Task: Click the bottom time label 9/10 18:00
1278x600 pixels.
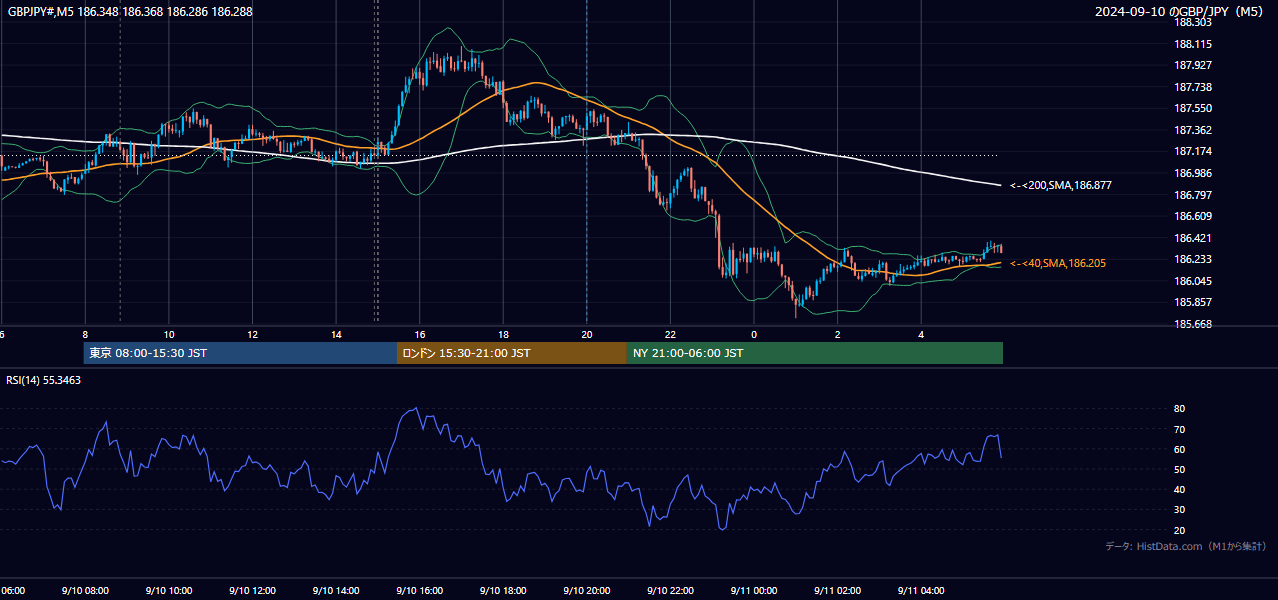Action: [x=503, y=591]
